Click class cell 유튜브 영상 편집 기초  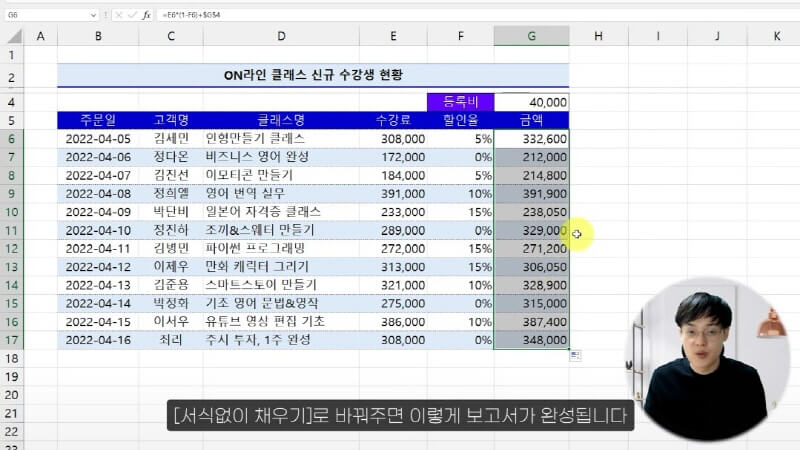[x=281, y=322]
